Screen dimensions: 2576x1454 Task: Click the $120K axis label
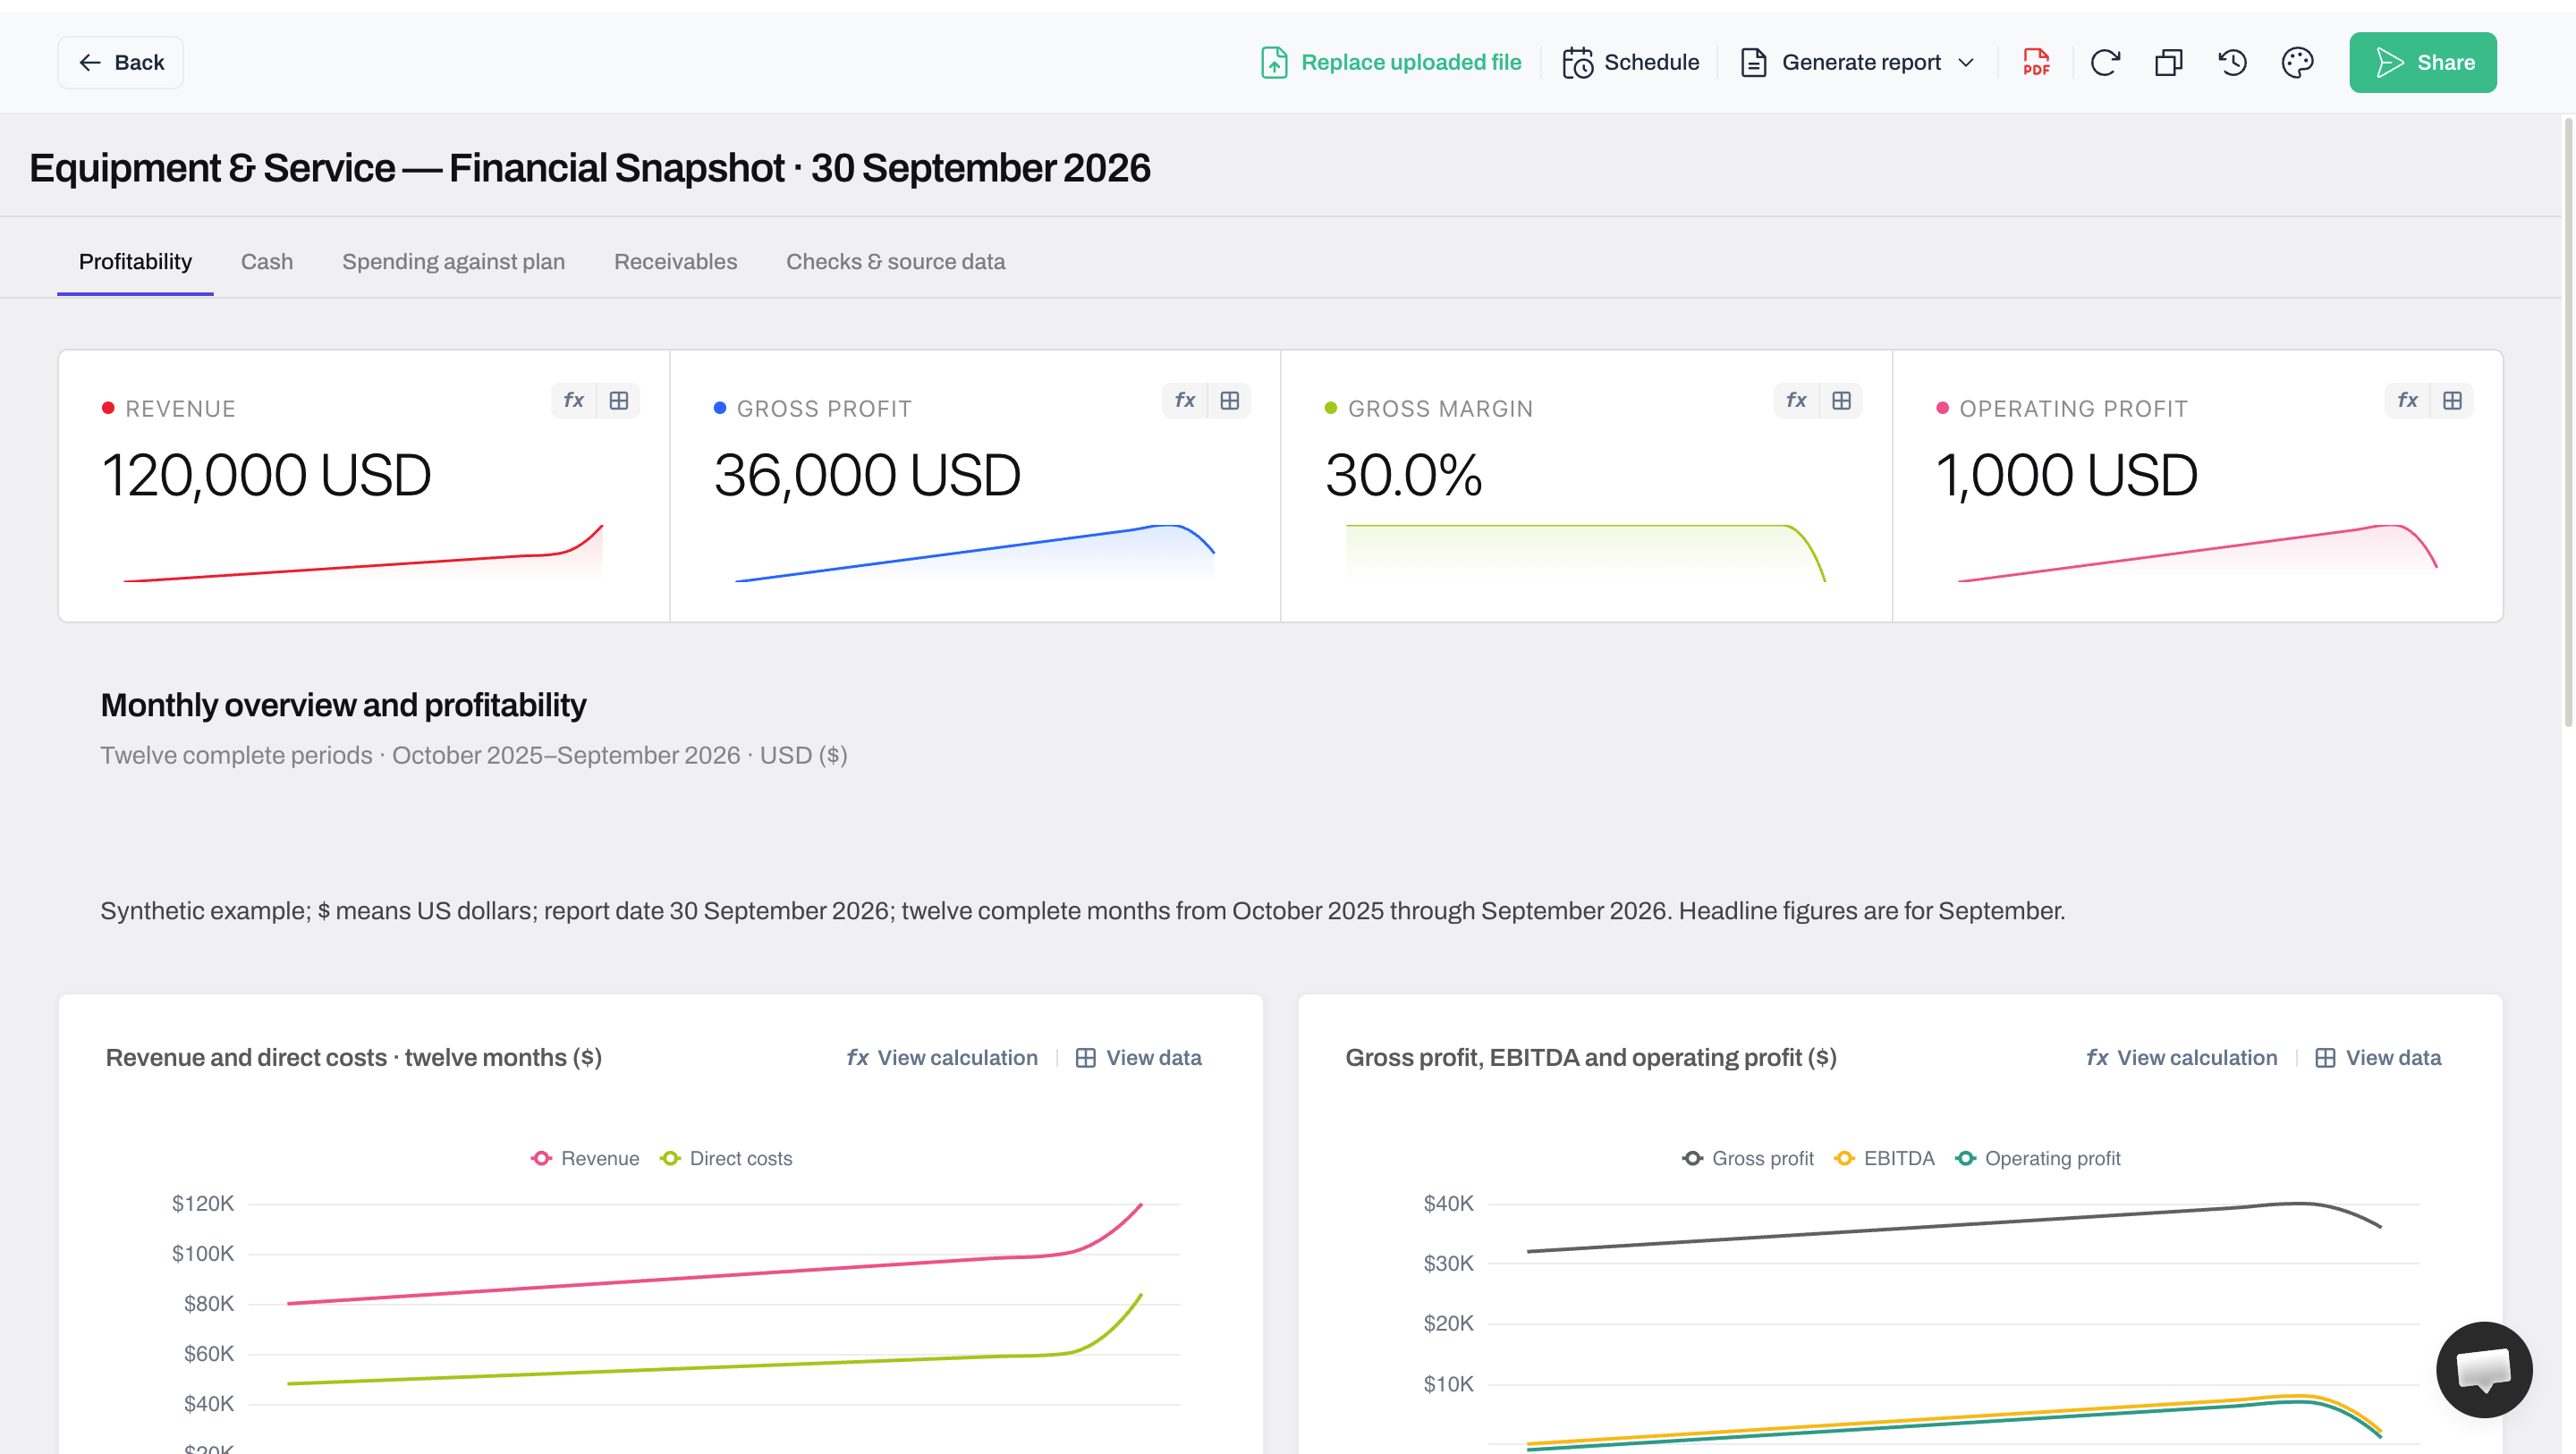click(x=203, y=1203)
